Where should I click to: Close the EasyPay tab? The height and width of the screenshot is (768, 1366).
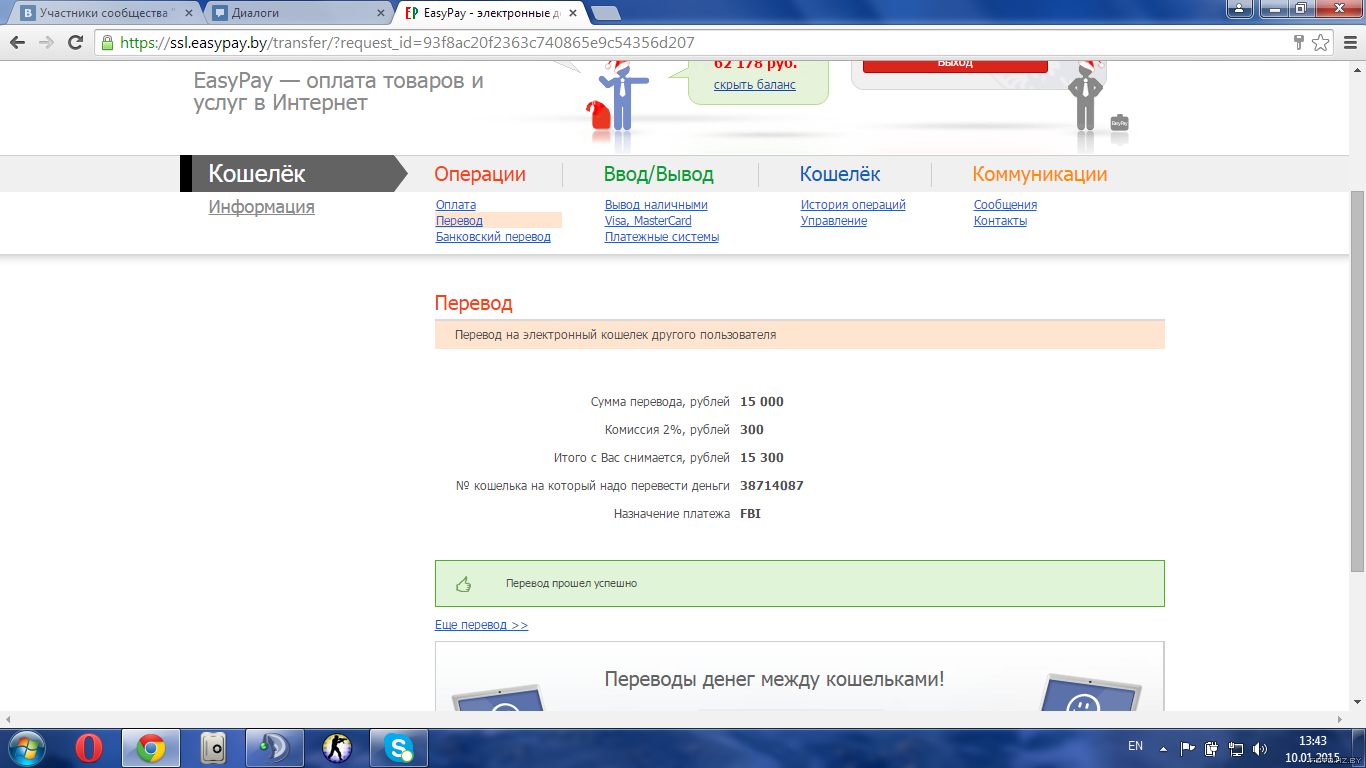coord(573,13)
